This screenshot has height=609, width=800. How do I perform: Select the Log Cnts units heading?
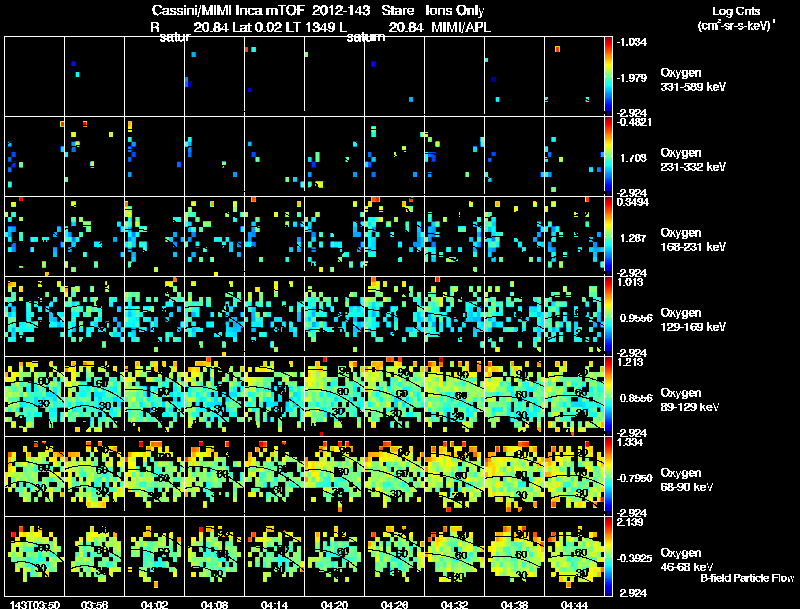point(735,11)
